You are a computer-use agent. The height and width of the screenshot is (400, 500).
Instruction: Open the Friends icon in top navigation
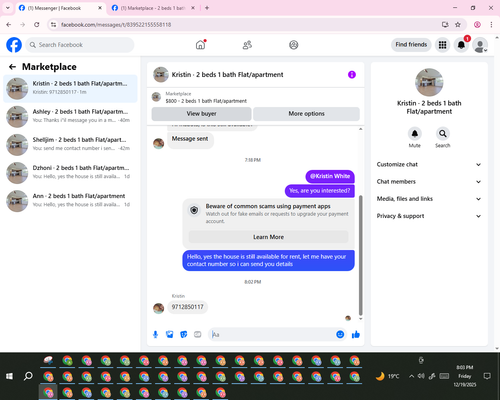pyautogui.click(x=247, y=45)
